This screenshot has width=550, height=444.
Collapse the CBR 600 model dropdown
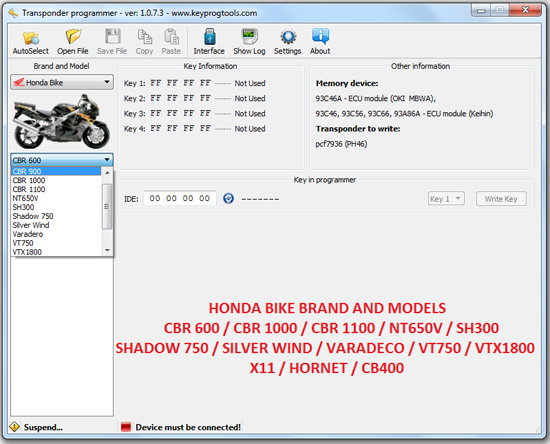(62, 160)
